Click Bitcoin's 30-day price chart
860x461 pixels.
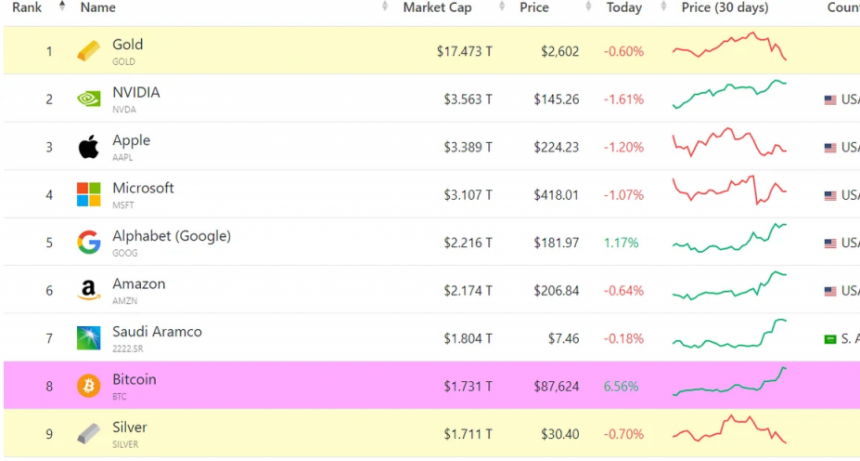(729, 382)
